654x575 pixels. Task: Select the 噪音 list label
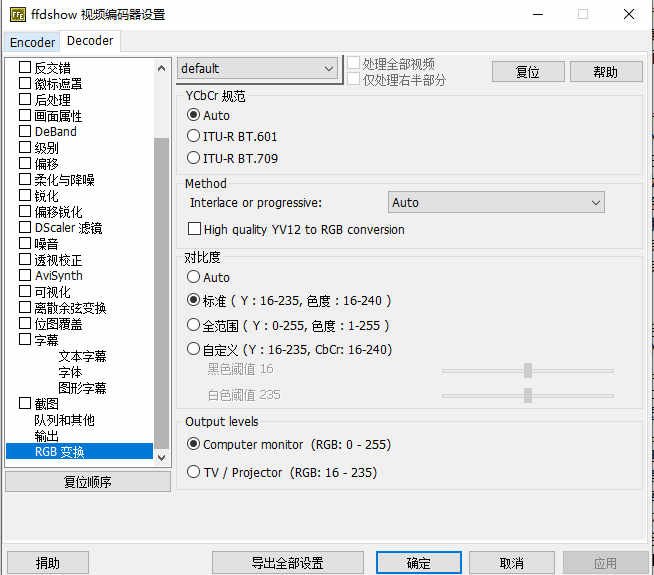pos(46,244)
